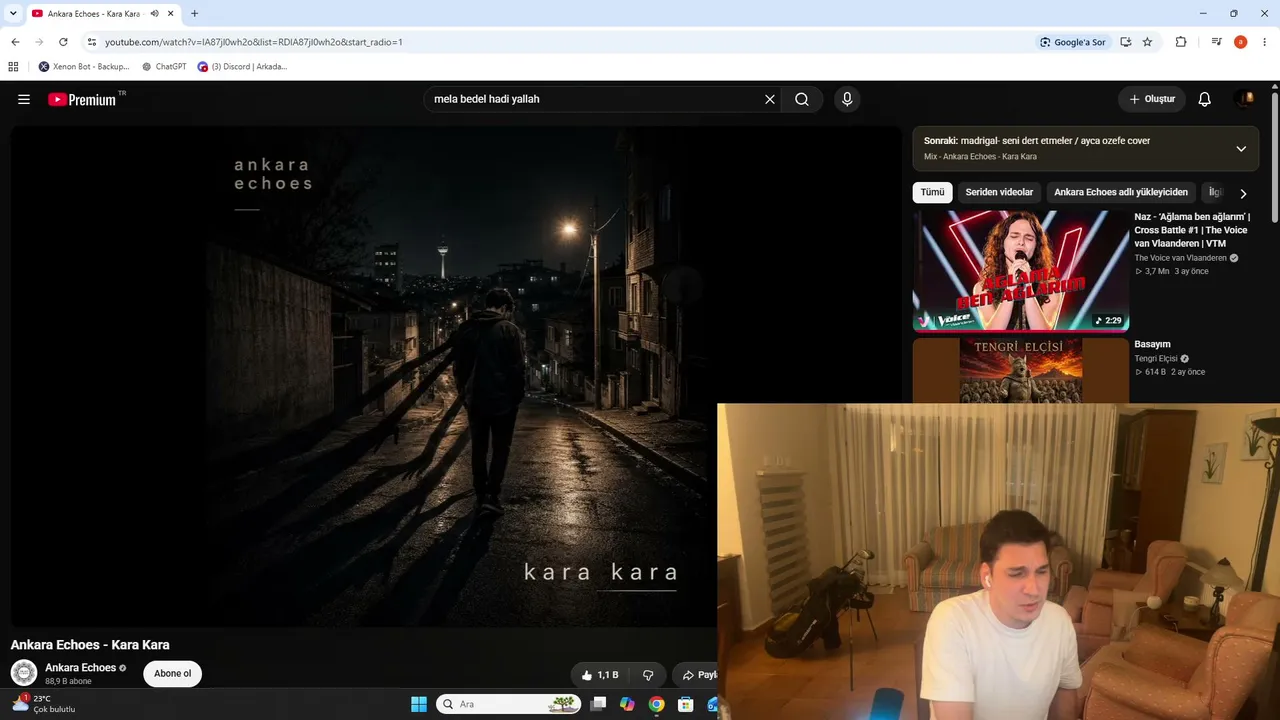Image resolution: width=1280 pixels, height=720 pixels.
Task: Open Chrome three-dot menu
Action: tap(1265, 42)
